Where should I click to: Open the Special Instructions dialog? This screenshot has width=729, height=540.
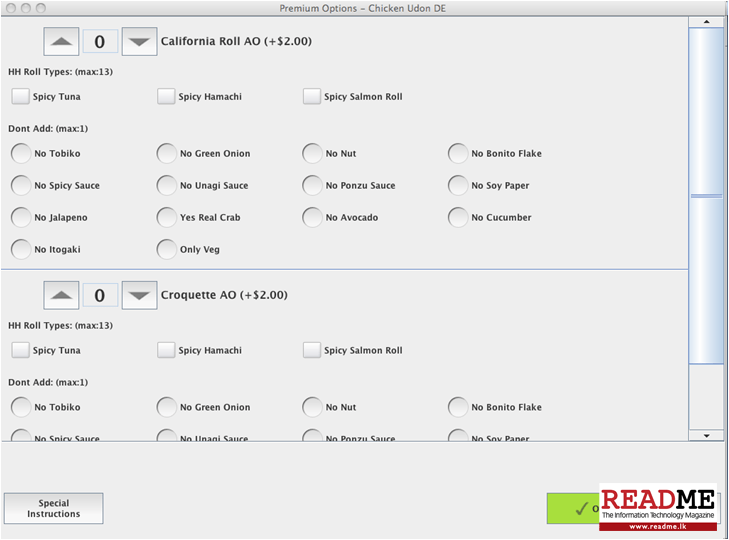(54, 508)
